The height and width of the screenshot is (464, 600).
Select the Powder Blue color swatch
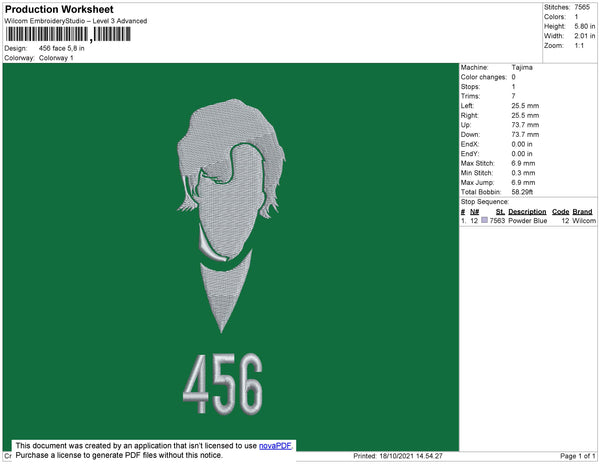[x=484, y=220]
